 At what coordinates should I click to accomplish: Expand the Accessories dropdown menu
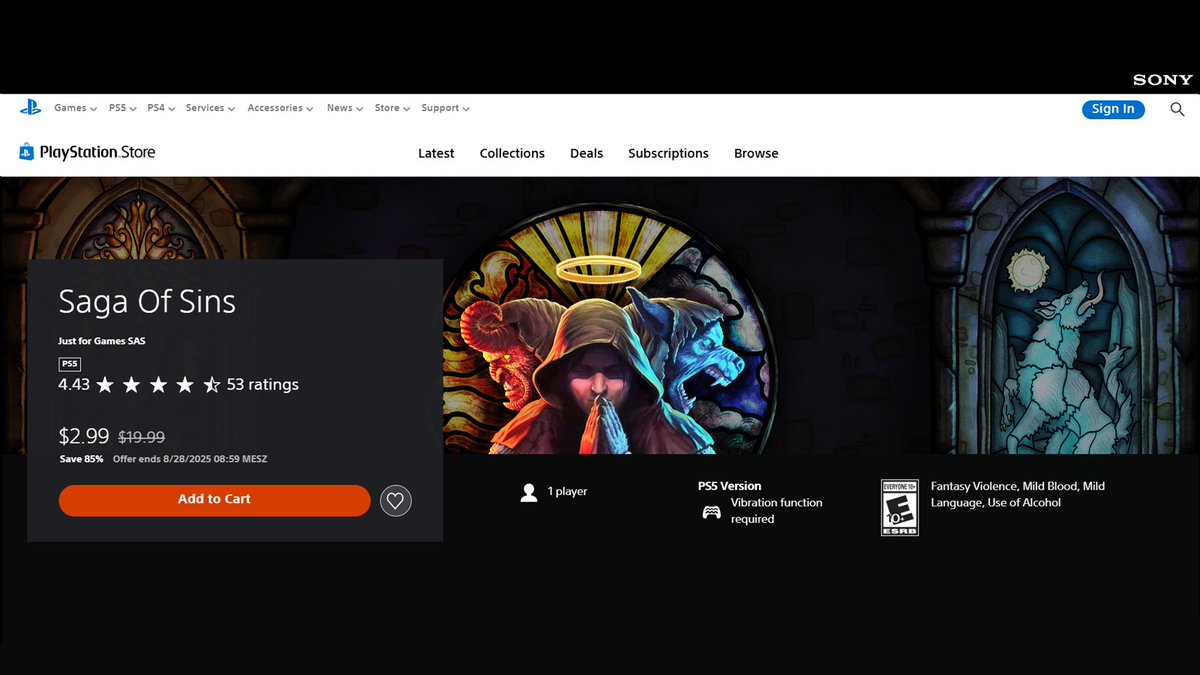281,108
